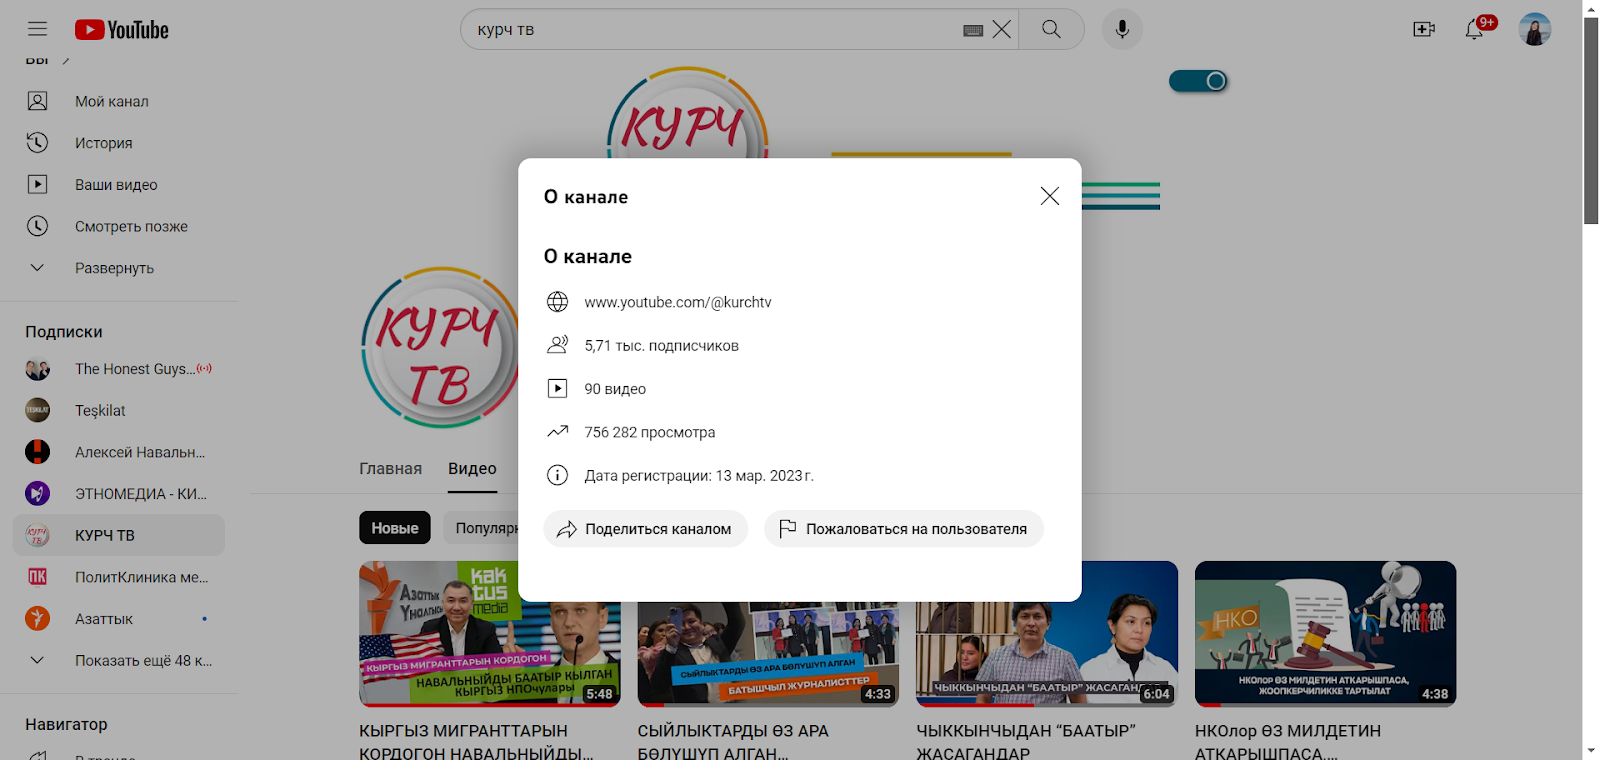Open Алексей Навальный subscription
This screenshot has height=760, width=1600.
tap(118, 452)
